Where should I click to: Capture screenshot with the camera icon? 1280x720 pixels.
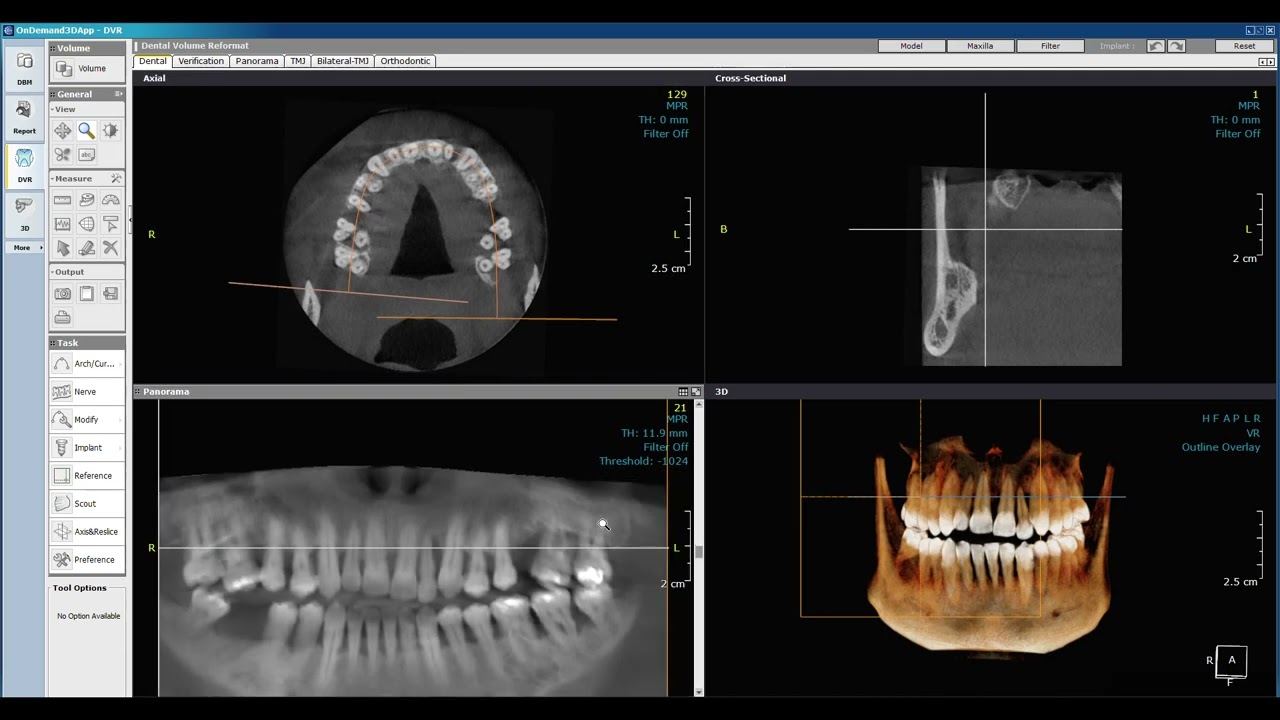click(x=63, y=293)
